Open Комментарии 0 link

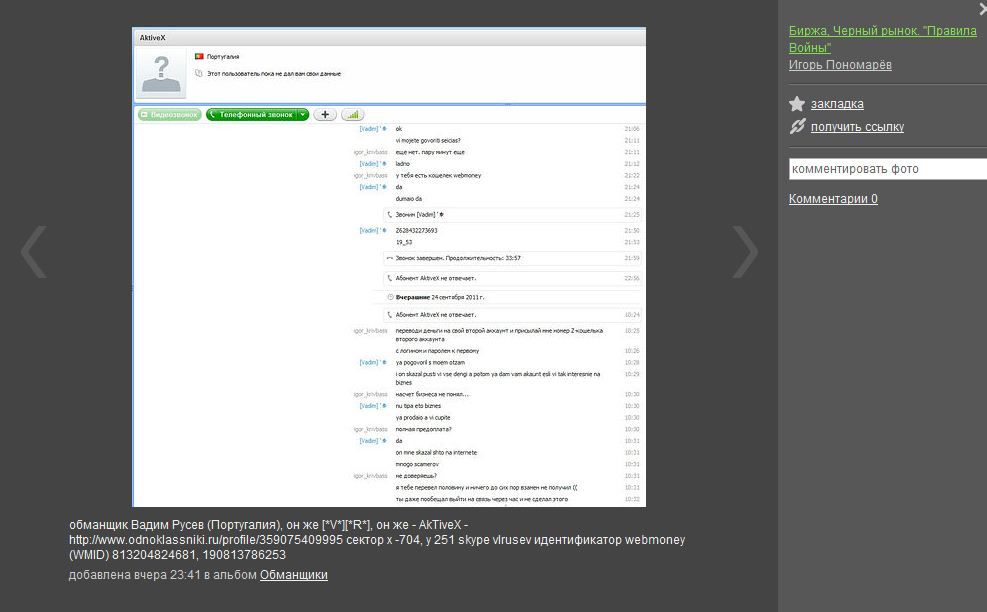tap(833, 199)
